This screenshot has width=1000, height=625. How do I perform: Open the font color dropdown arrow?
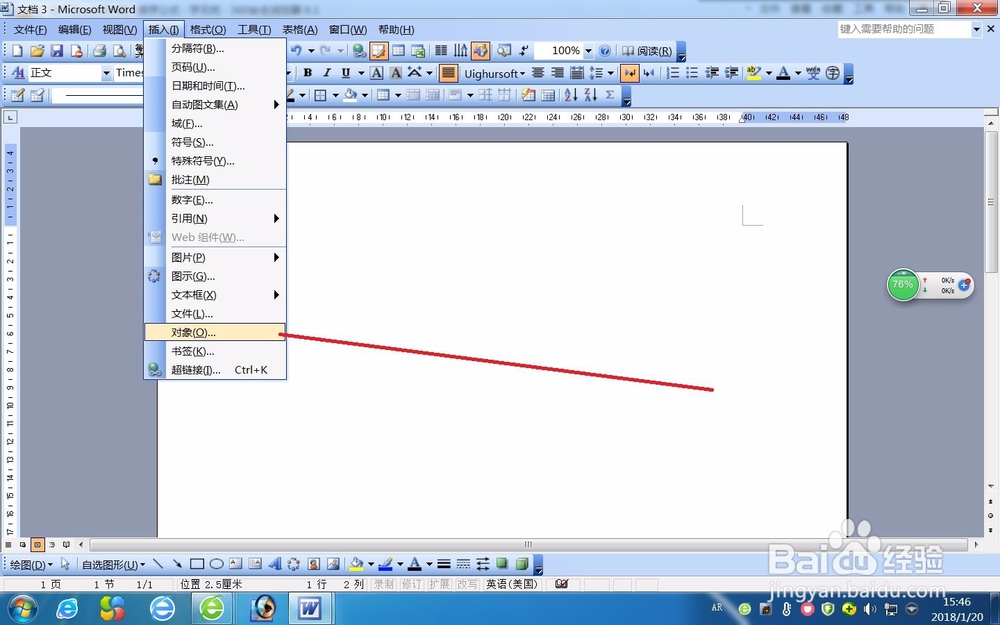pos(797,73)
